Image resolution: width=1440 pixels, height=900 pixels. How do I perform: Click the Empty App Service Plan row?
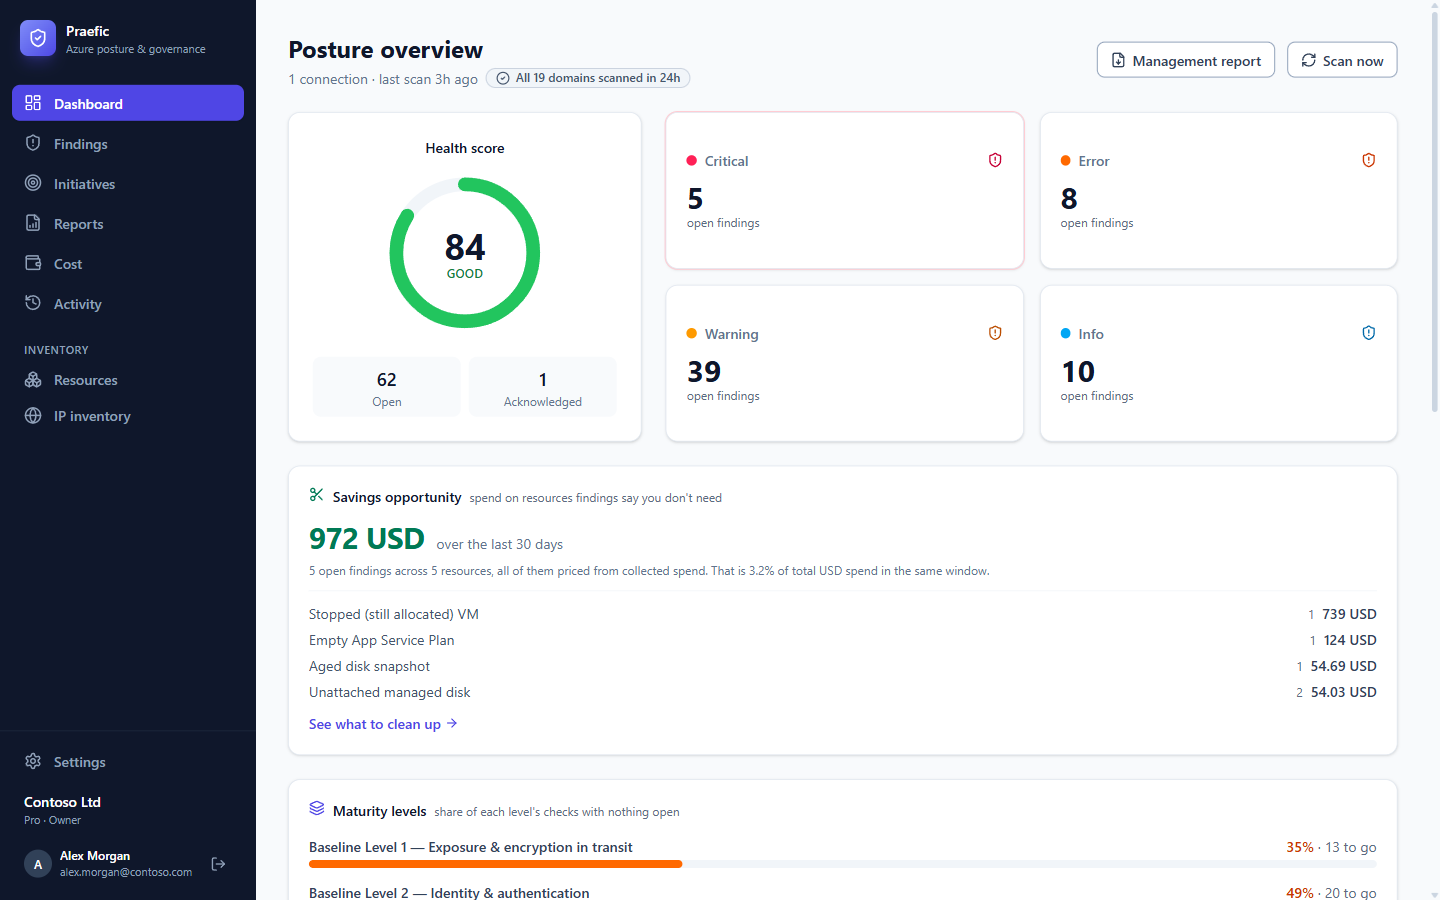coord(843,640)
